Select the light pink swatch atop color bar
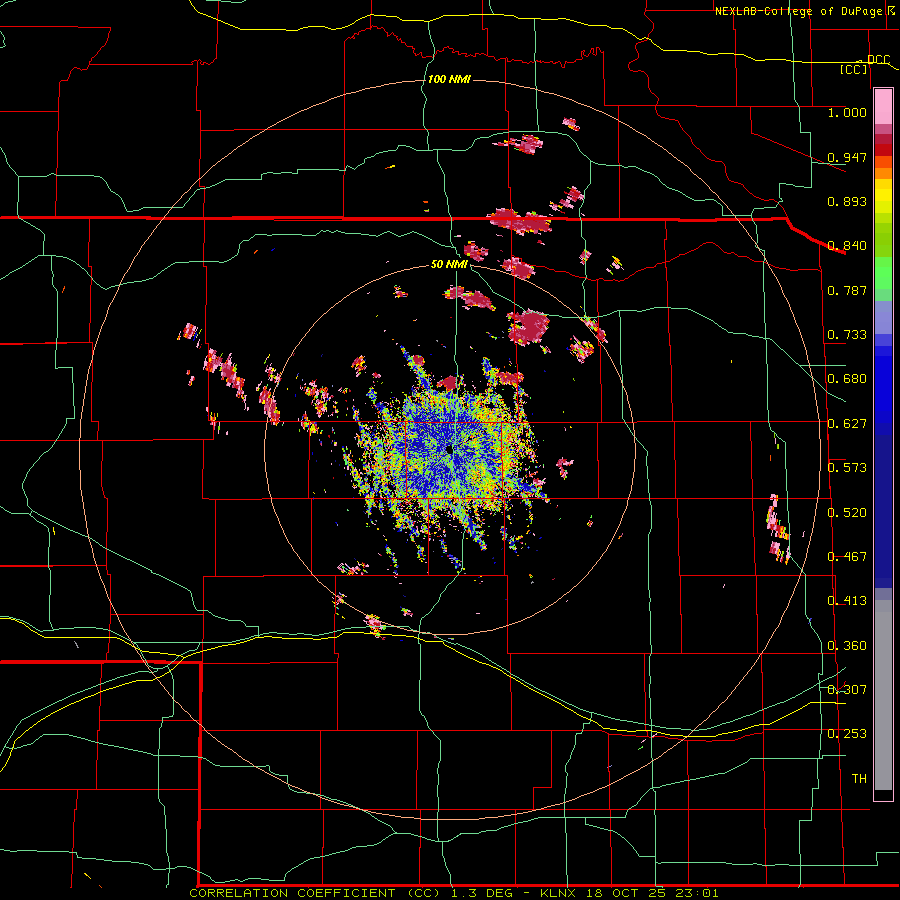This screenshot has width=900, height=900. coord(883,107)
